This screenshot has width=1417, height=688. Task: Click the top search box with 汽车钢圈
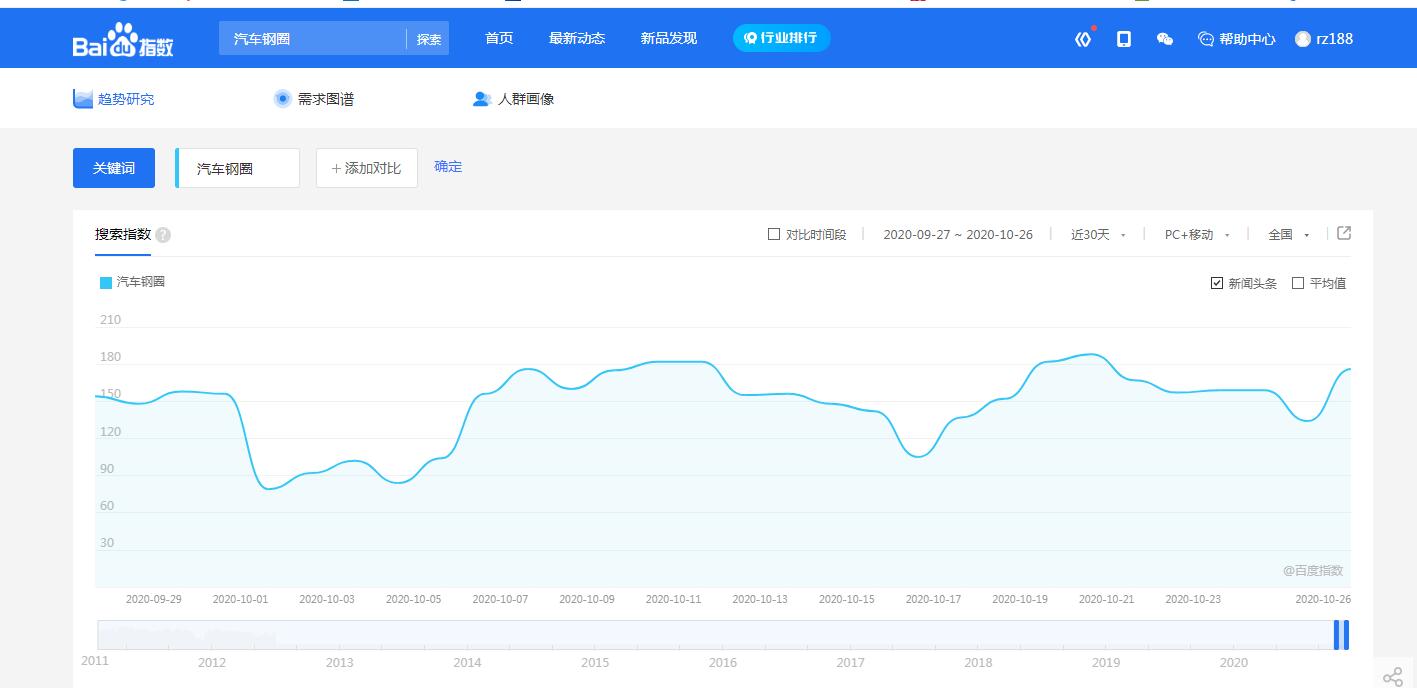click(312, 39)
